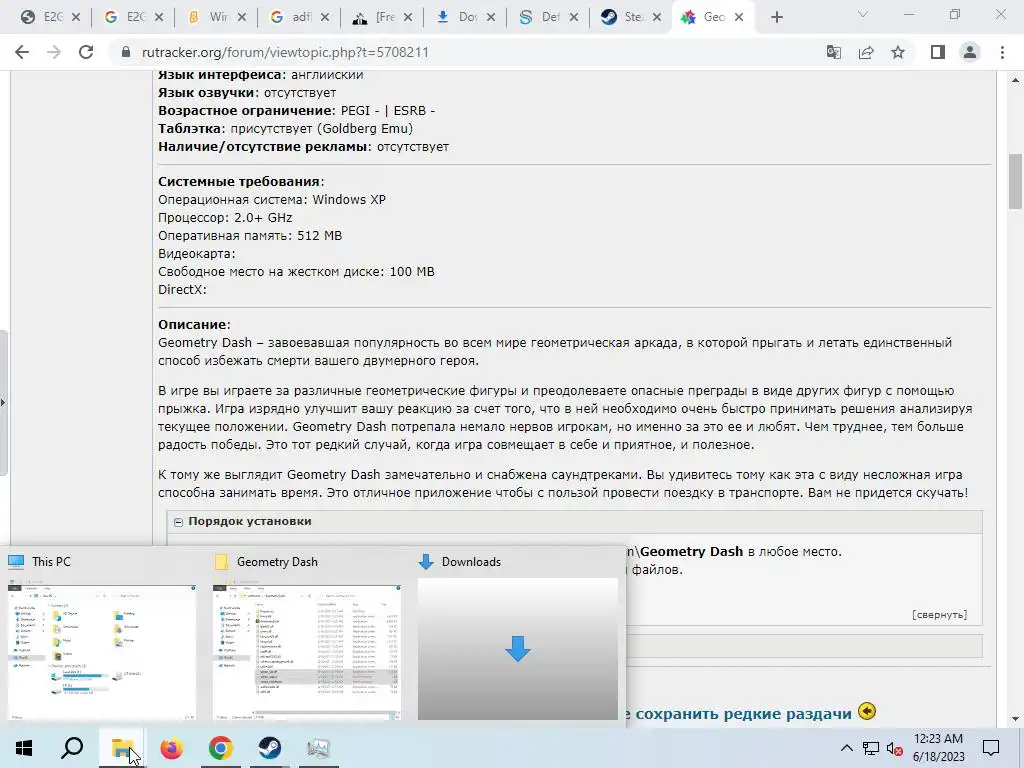This screenshot has width=1024, height=768.
Task: Go back to the previous page
Action: pyautogui.click(x=22, y=52)
